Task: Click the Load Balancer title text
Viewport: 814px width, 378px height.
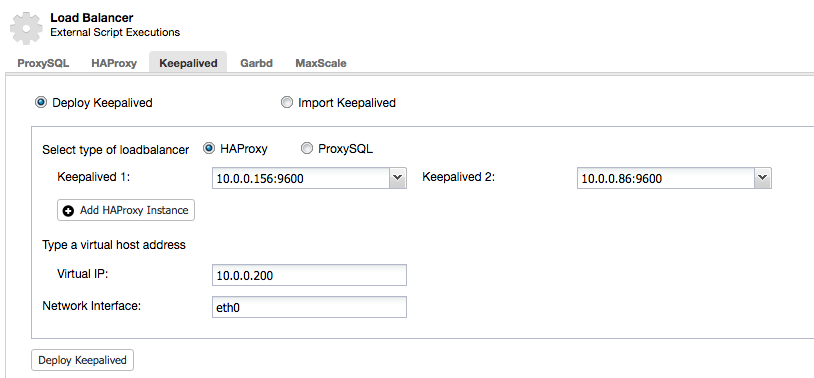Action: click(x=92, y=18)
